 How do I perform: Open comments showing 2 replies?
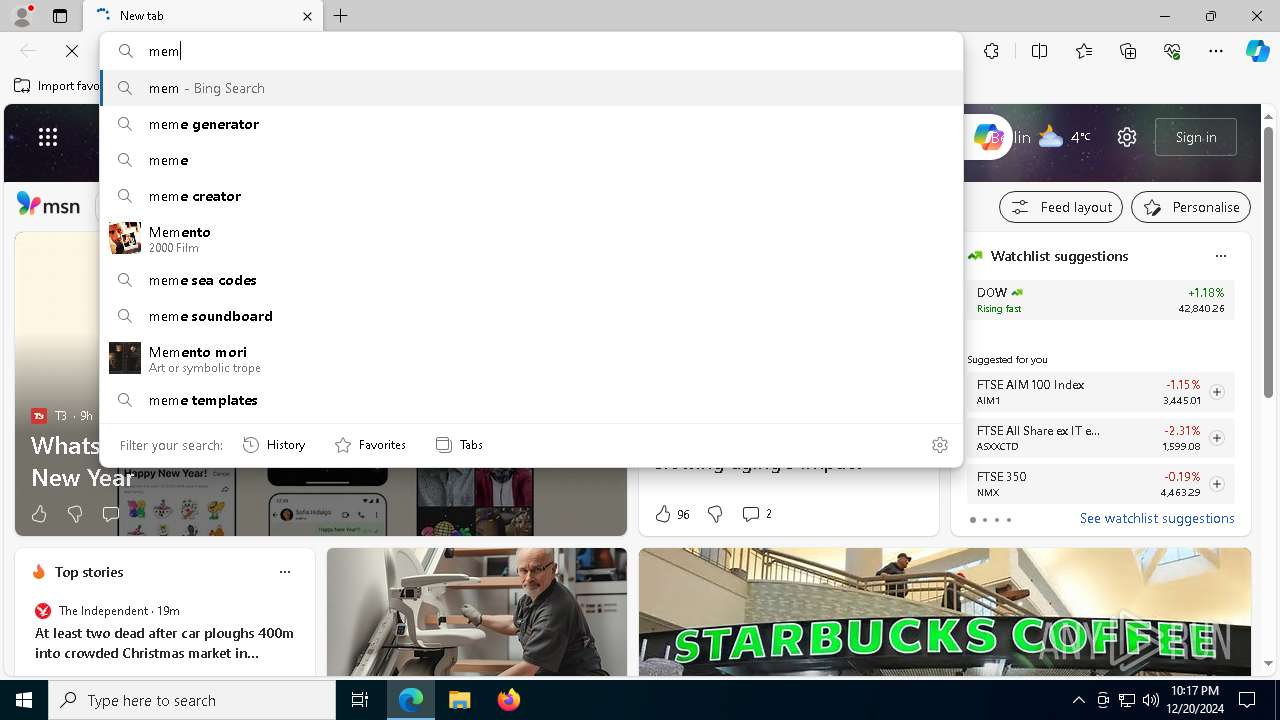point(757,514)
